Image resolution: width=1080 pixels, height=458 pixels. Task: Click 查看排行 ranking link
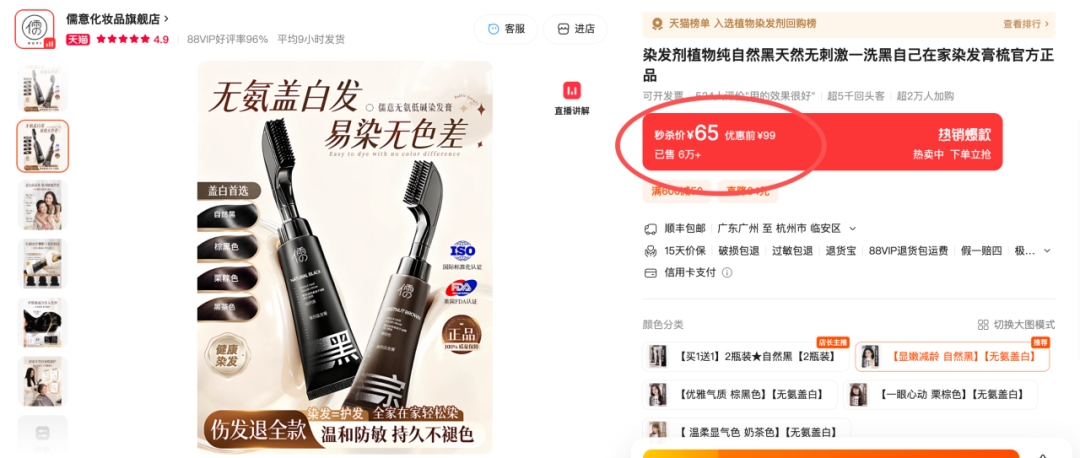click(x=1026, y=24)
